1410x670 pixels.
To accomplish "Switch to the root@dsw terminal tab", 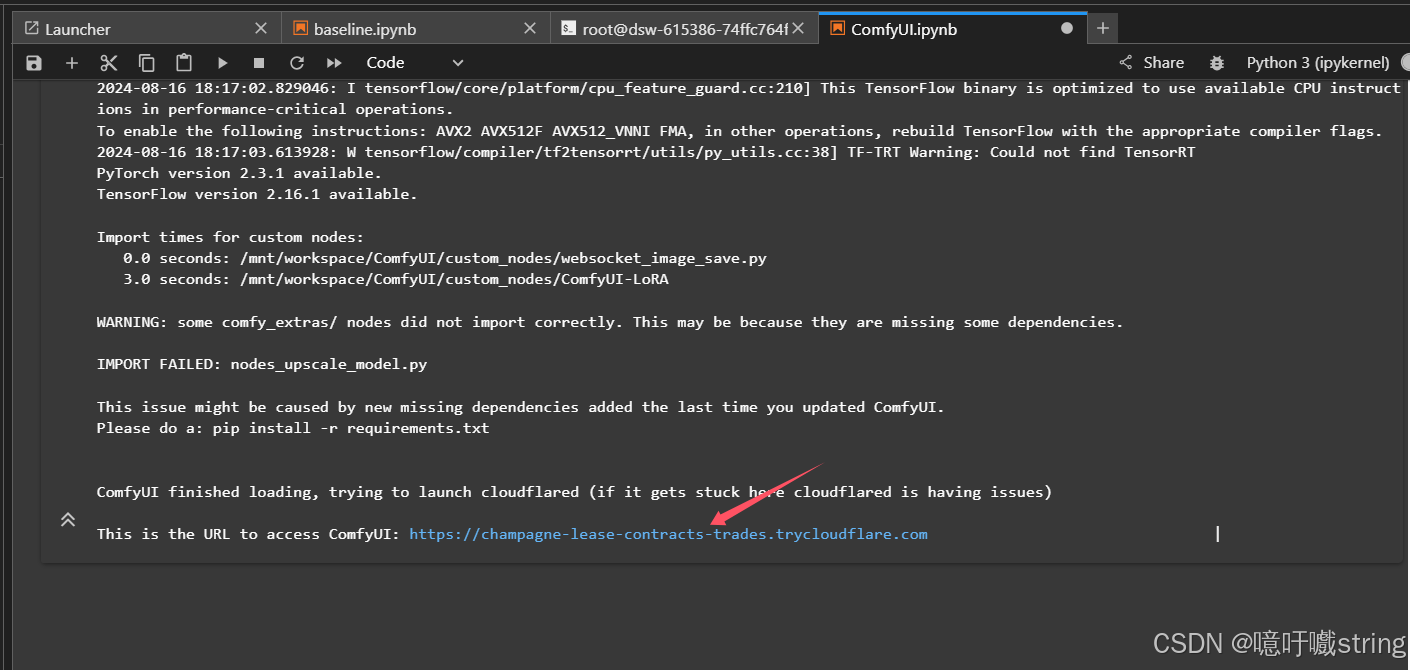I will coord(685,29).
